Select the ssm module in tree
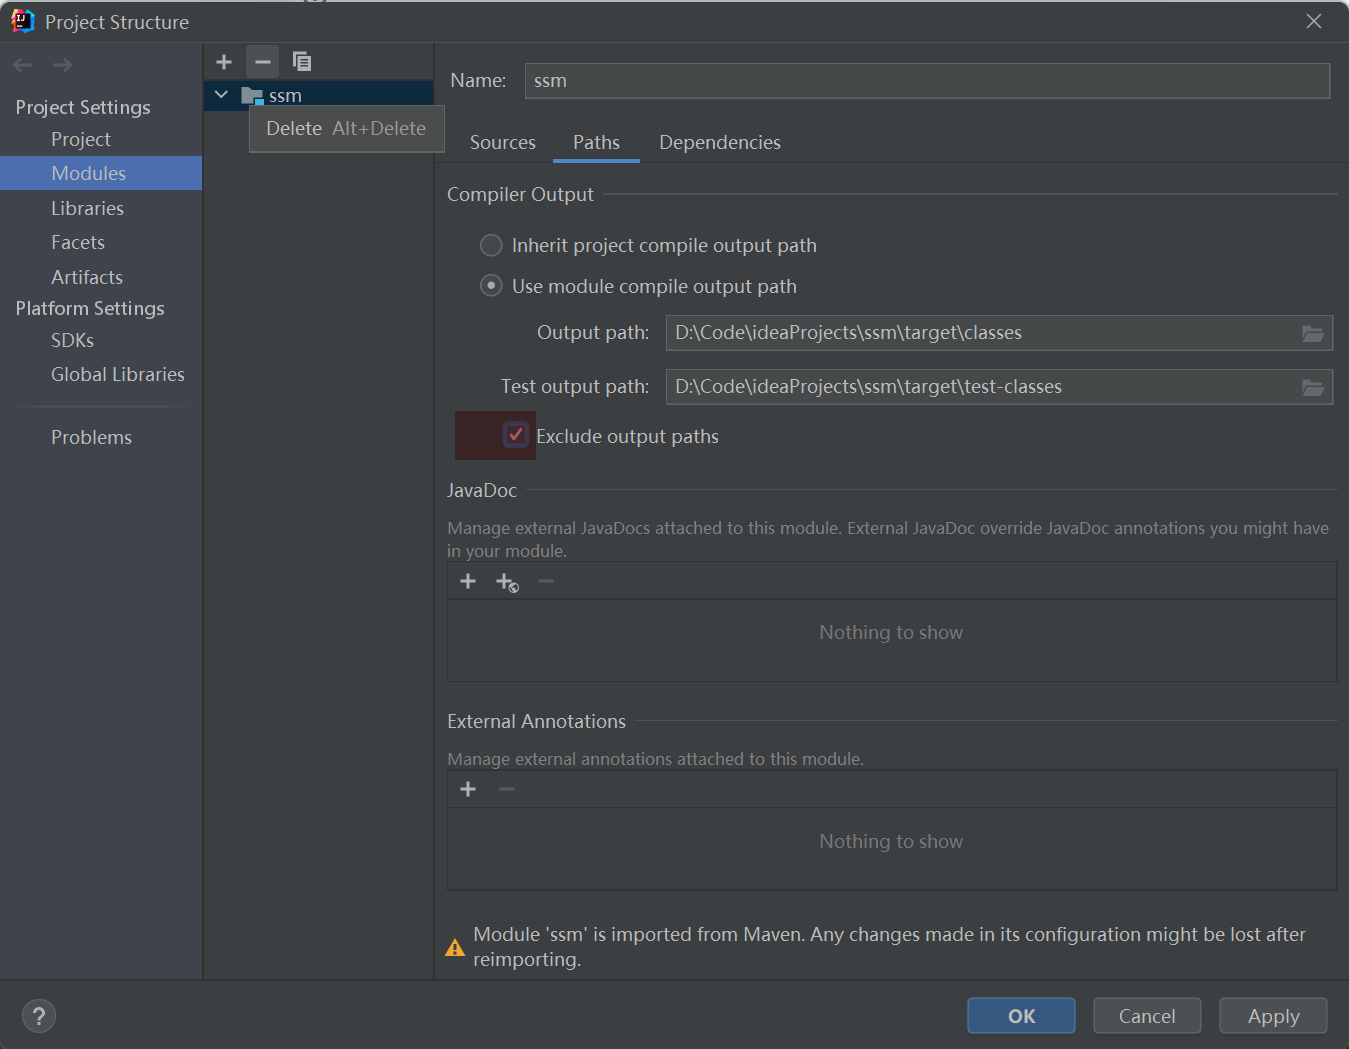 click(319, 95)
